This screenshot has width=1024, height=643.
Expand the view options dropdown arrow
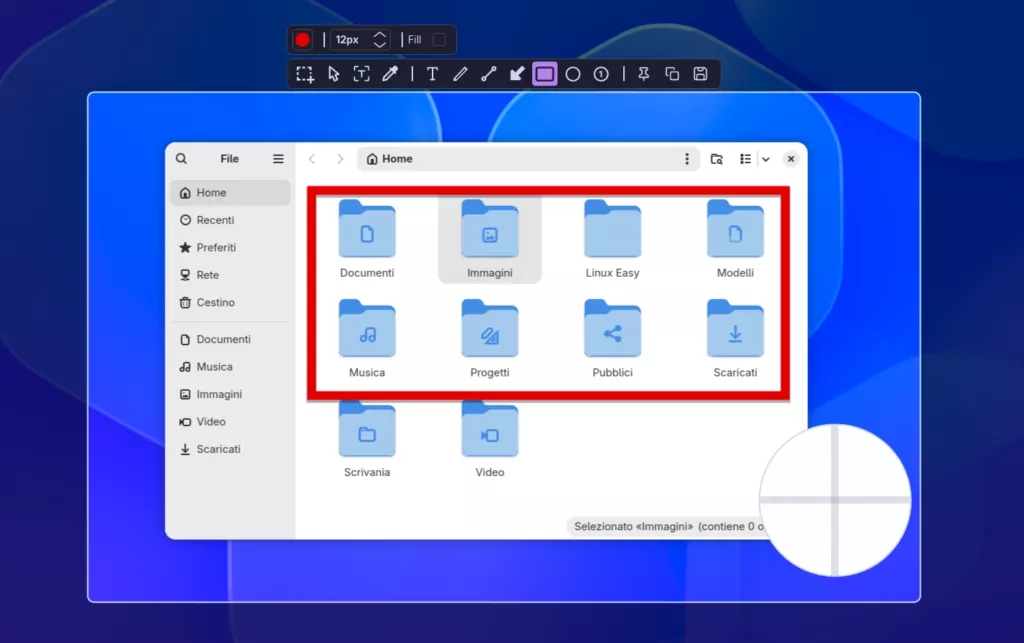point(766,159)
